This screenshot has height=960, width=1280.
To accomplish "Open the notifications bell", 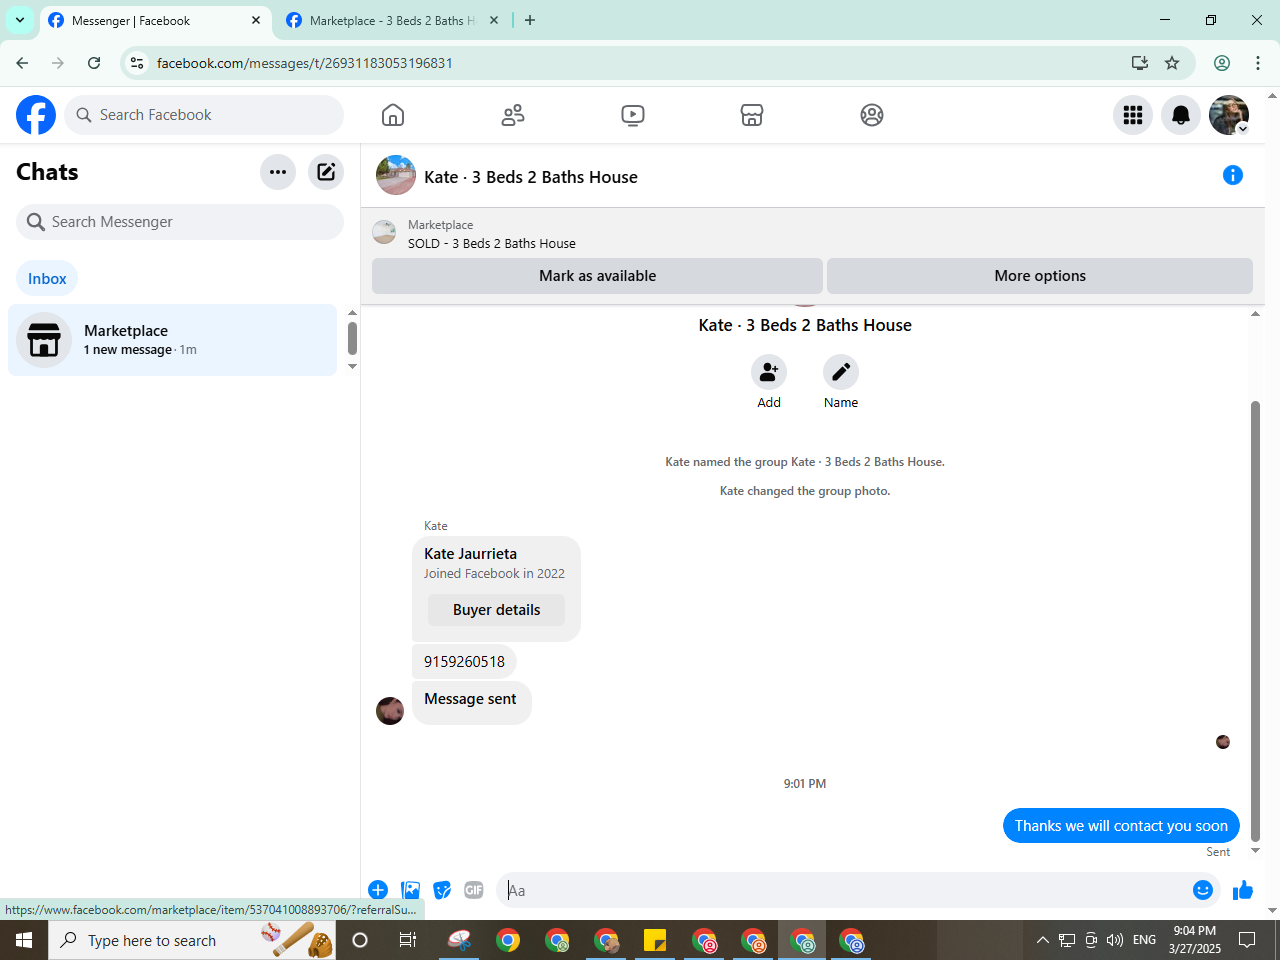I will [1181, 115].
